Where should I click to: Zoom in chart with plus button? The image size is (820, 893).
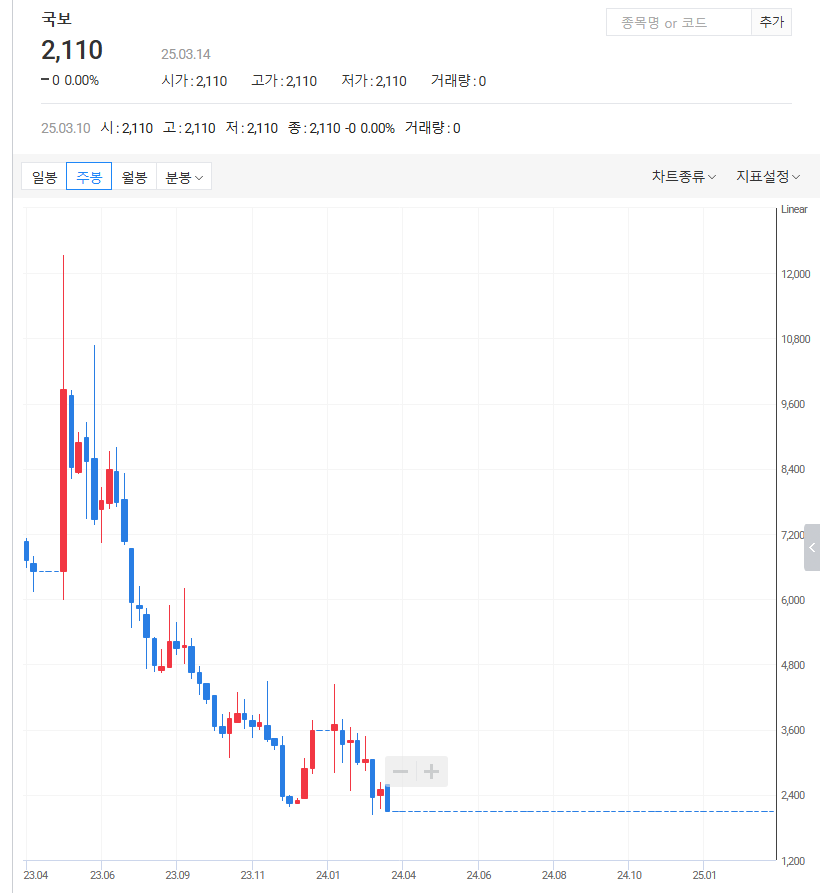point(432,772)
